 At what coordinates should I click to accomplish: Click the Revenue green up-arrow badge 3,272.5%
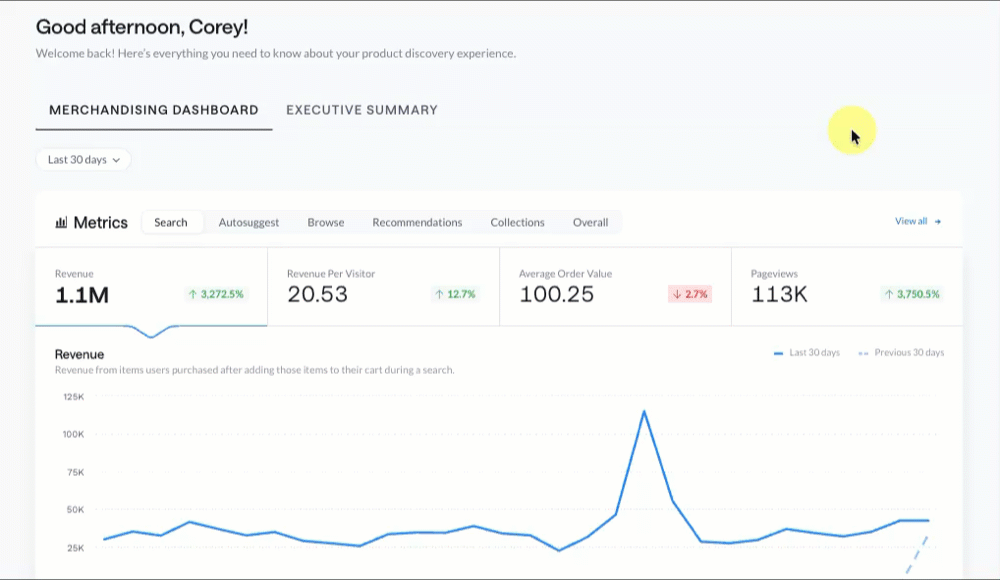pyautogui.click(x=216, y=294)
